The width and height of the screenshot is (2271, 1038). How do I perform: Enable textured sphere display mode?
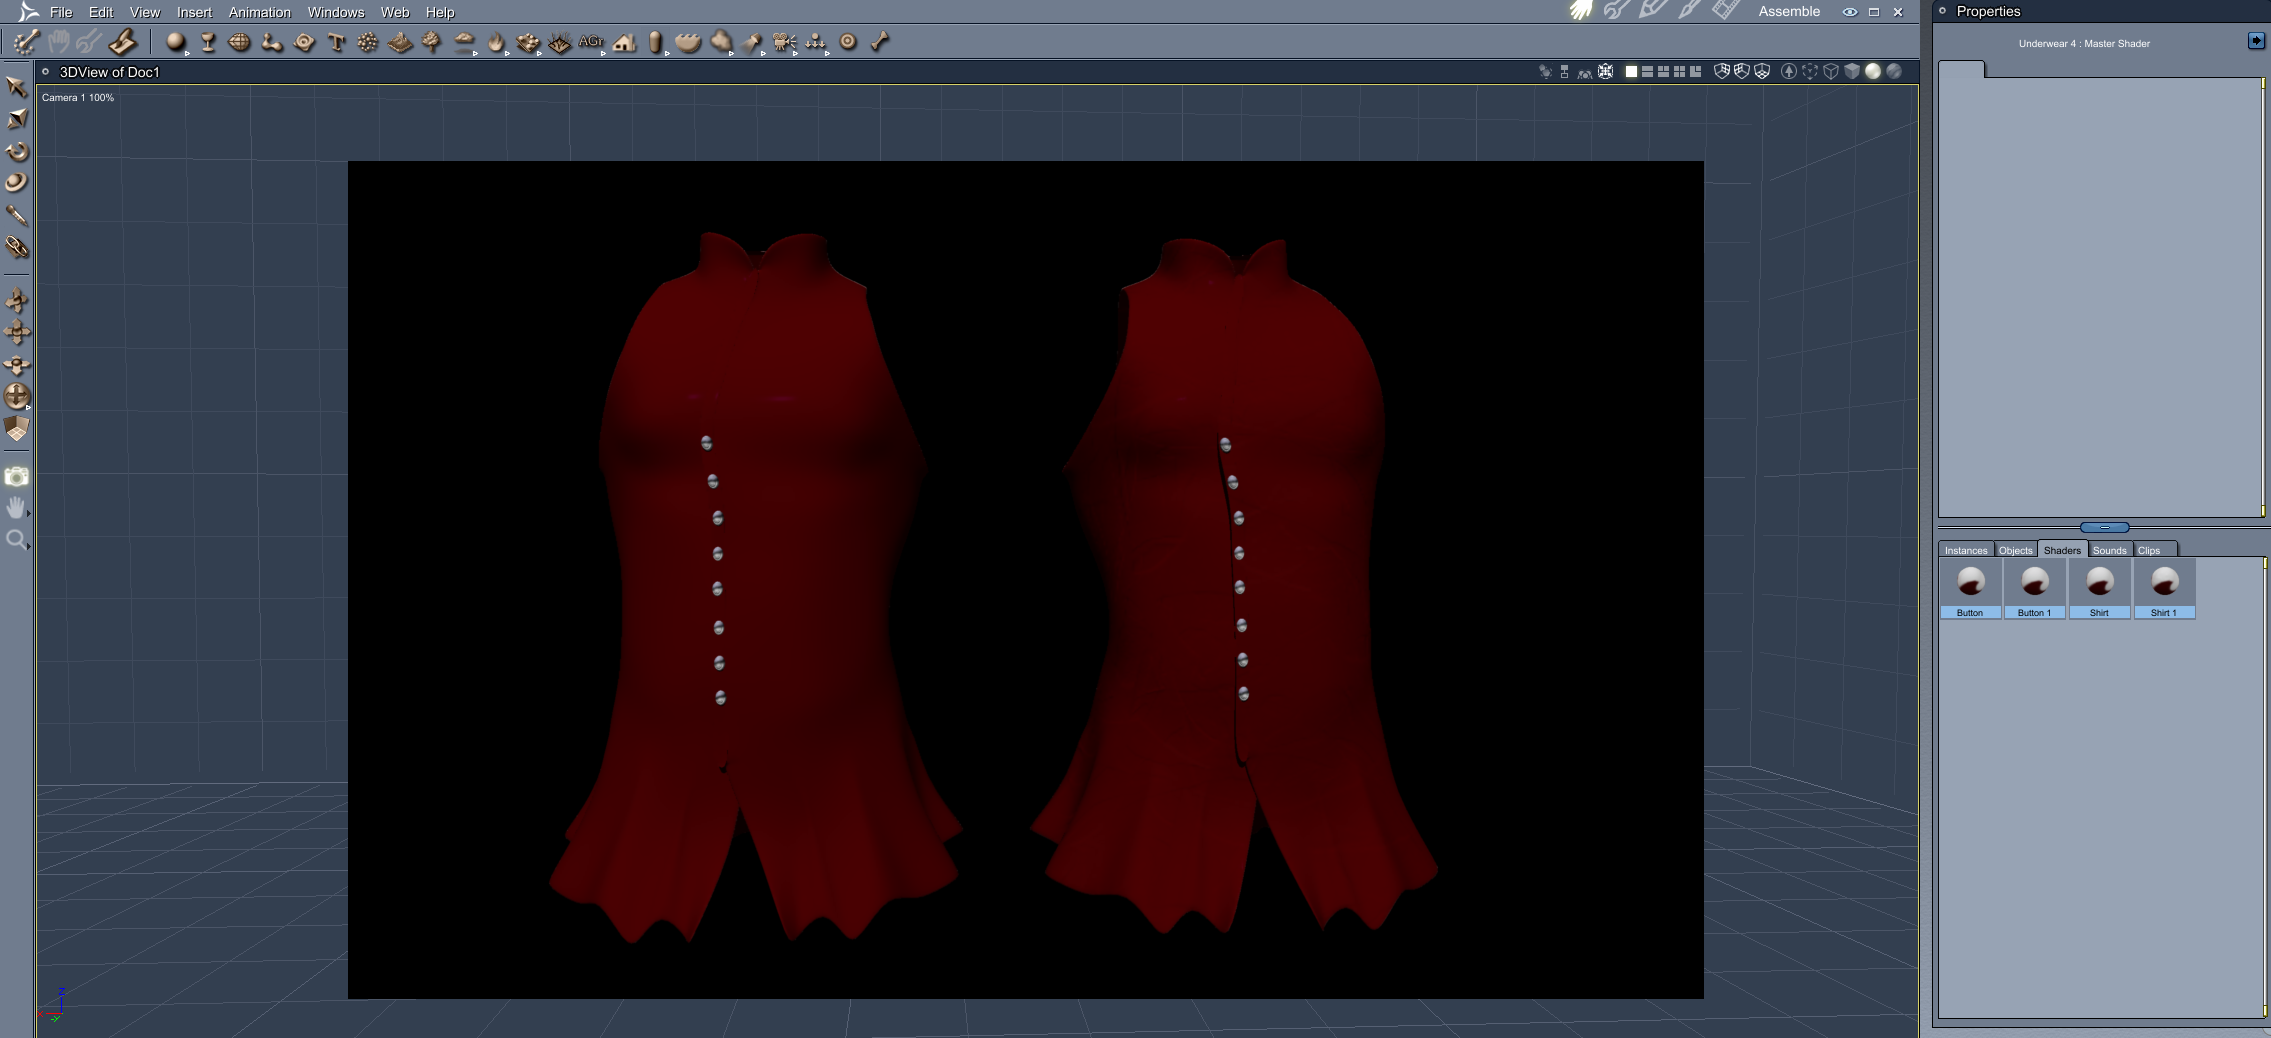[1893, 72]
